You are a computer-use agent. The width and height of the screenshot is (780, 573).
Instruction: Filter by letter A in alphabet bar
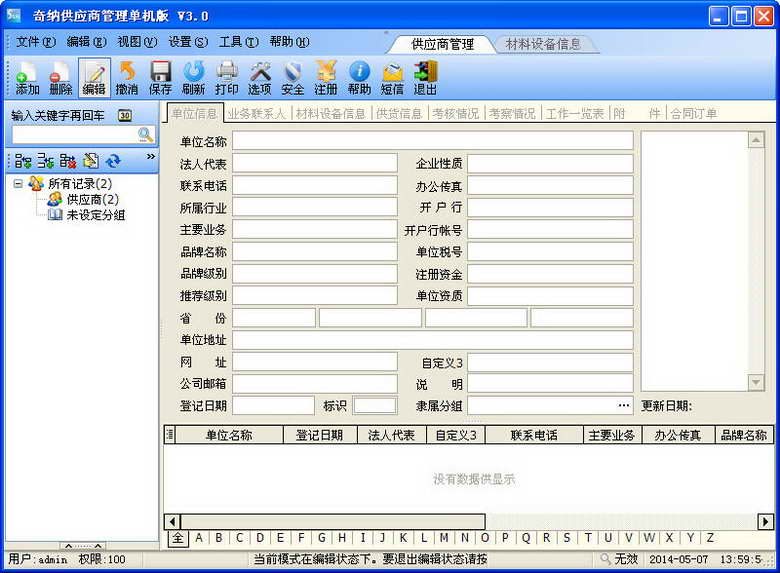(198, 538)
